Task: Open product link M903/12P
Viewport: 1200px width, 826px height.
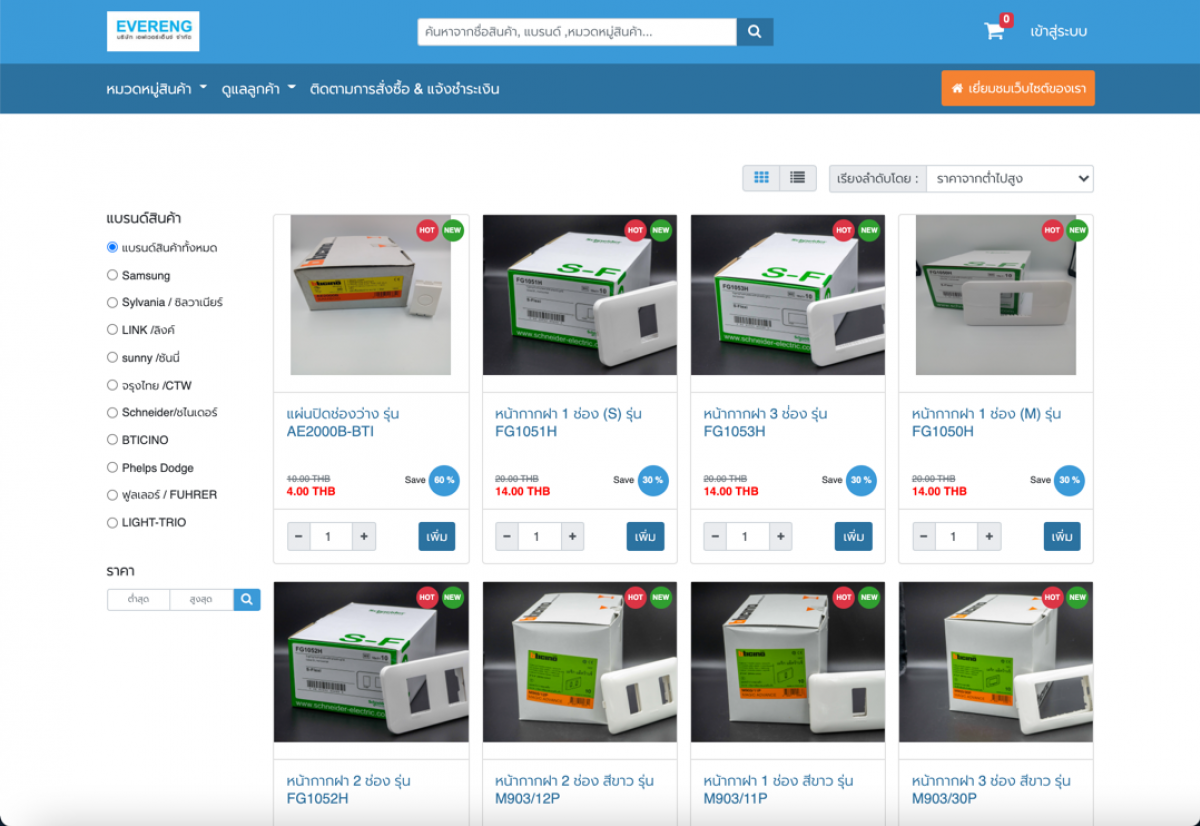Action: point(574,790)
